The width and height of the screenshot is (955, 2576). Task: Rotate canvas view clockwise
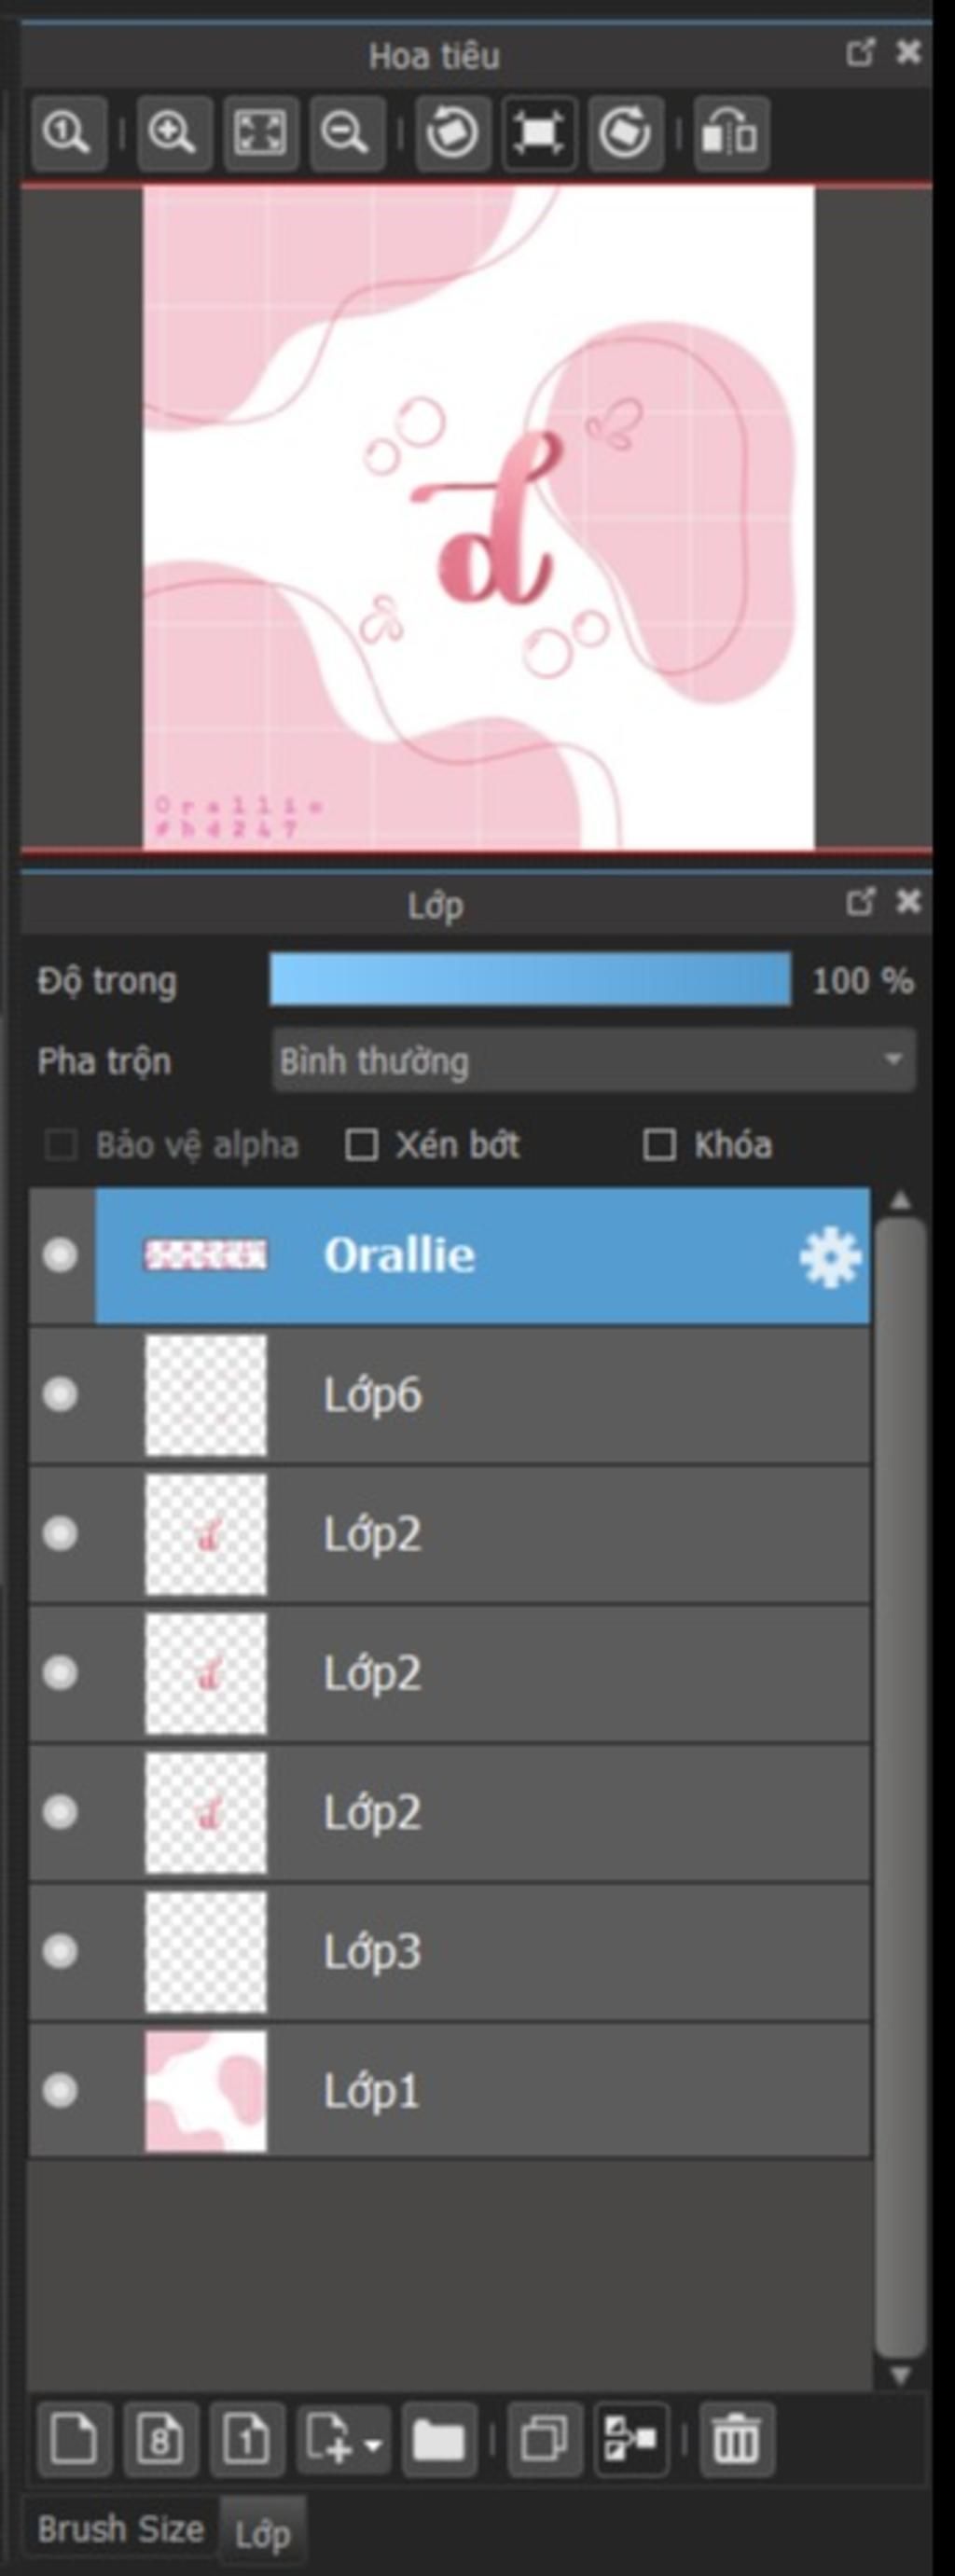pyautogui.click(x=625, y=133)
